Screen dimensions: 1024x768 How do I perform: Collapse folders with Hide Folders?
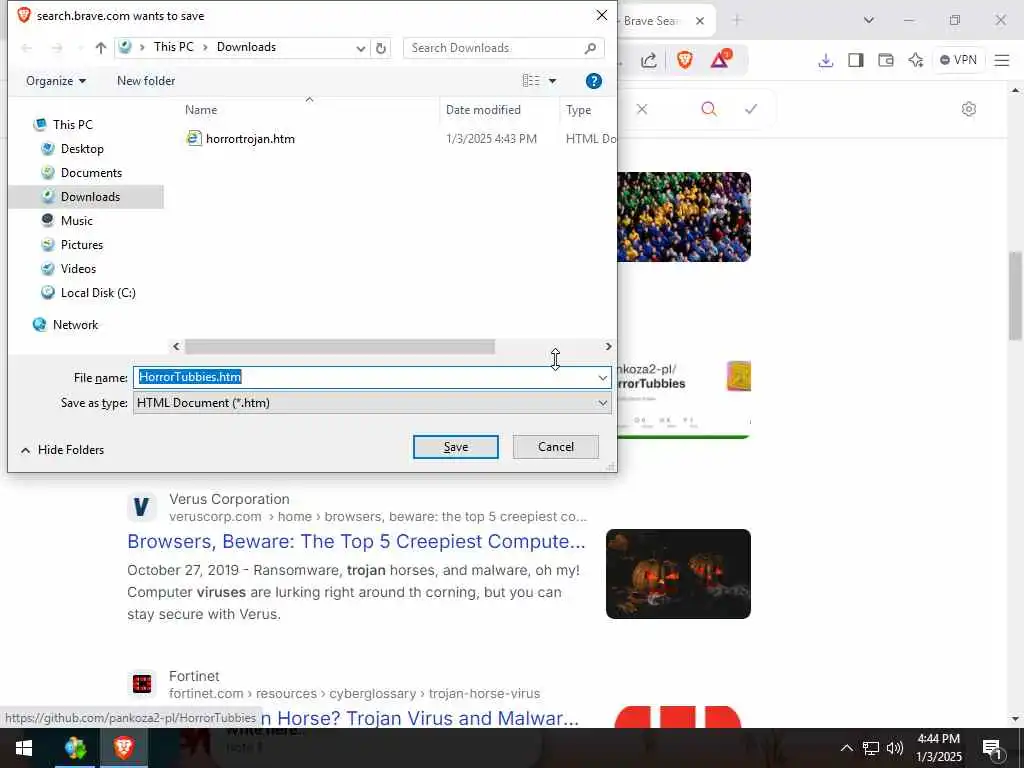(63, 450)
